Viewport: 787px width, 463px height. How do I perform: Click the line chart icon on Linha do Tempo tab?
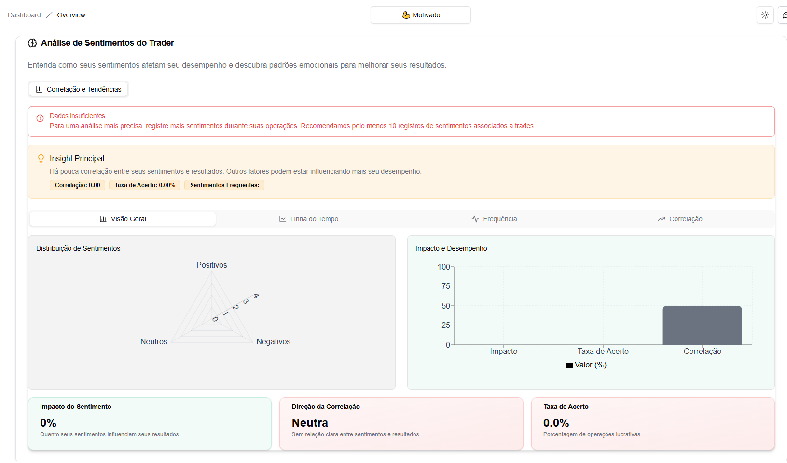click(283, 219)
